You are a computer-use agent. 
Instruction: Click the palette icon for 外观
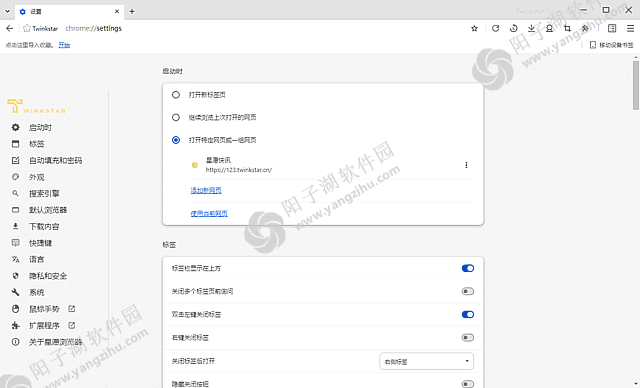(x=16, y=177)
